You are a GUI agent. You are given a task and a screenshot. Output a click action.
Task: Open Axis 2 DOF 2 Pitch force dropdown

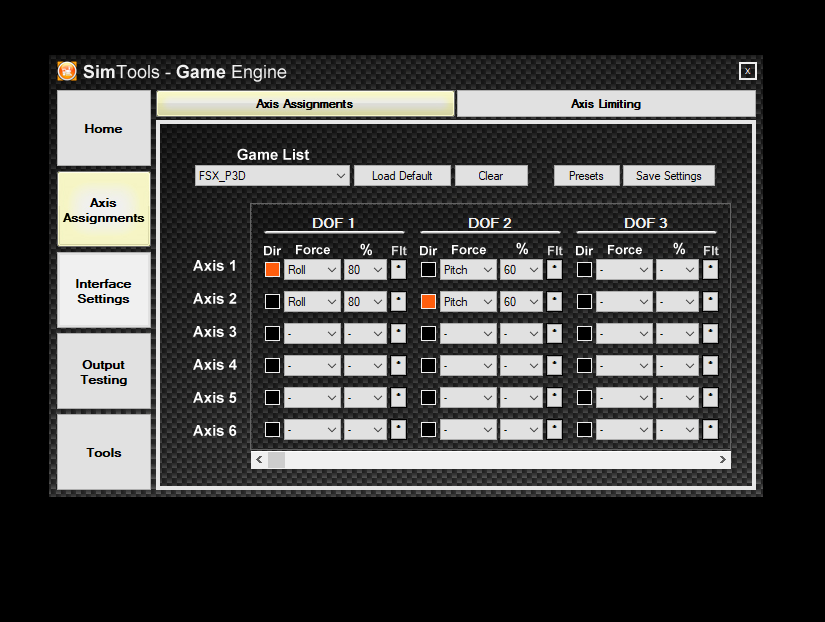(468, 302)
